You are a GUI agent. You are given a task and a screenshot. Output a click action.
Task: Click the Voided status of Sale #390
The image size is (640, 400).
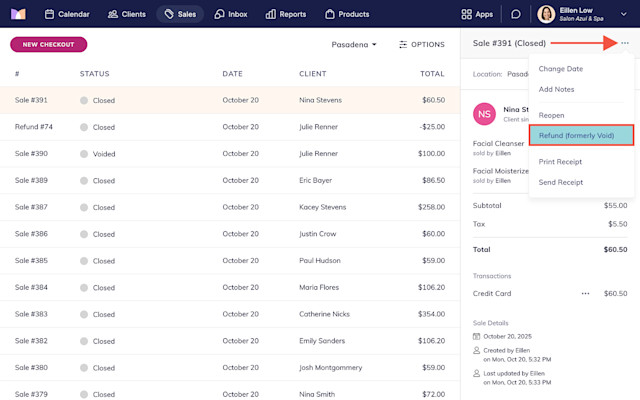pyautogui.click(x=104, y=154)
